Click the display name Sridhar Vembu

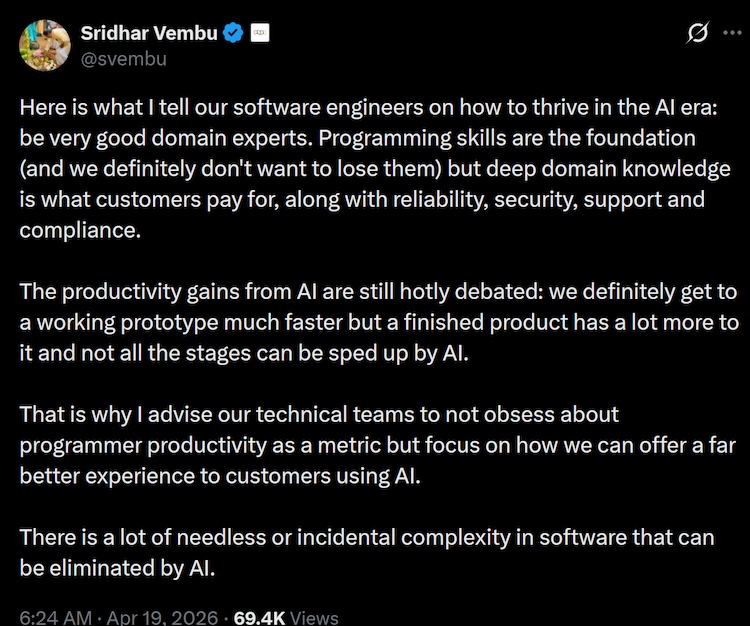coord(149,34)
